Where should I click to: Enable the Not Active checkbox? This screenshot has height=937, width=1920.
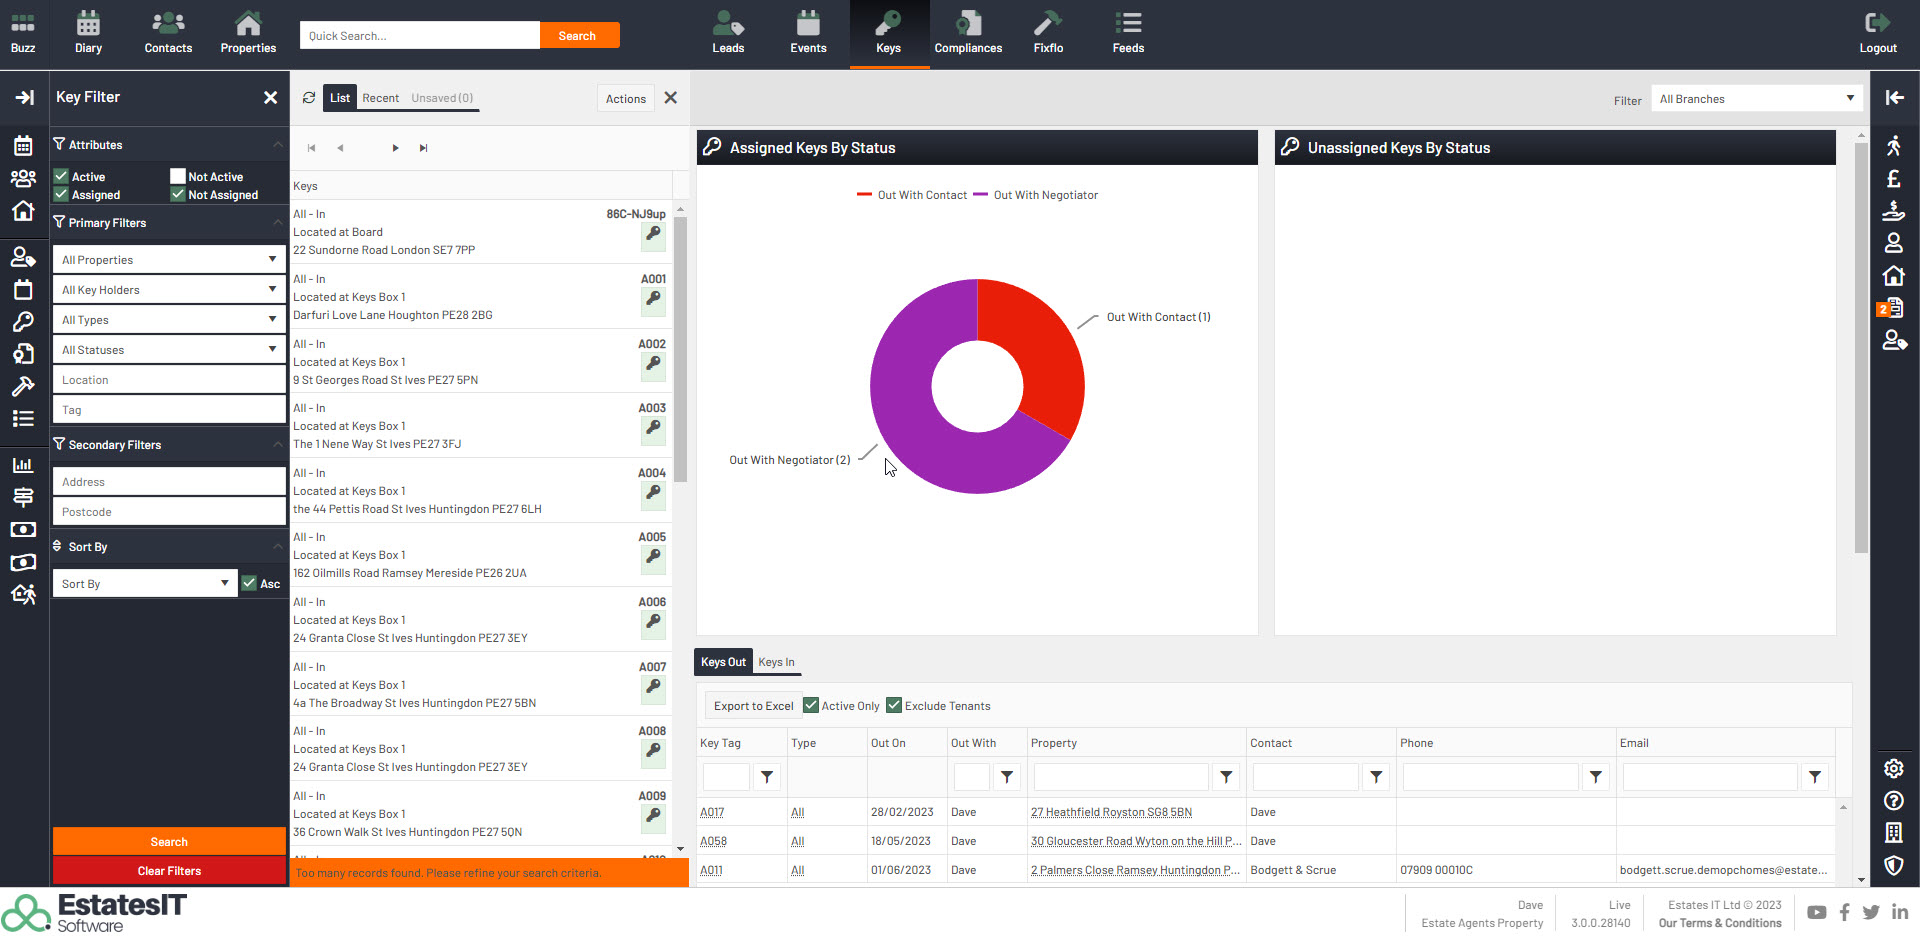tap(178, 176)
